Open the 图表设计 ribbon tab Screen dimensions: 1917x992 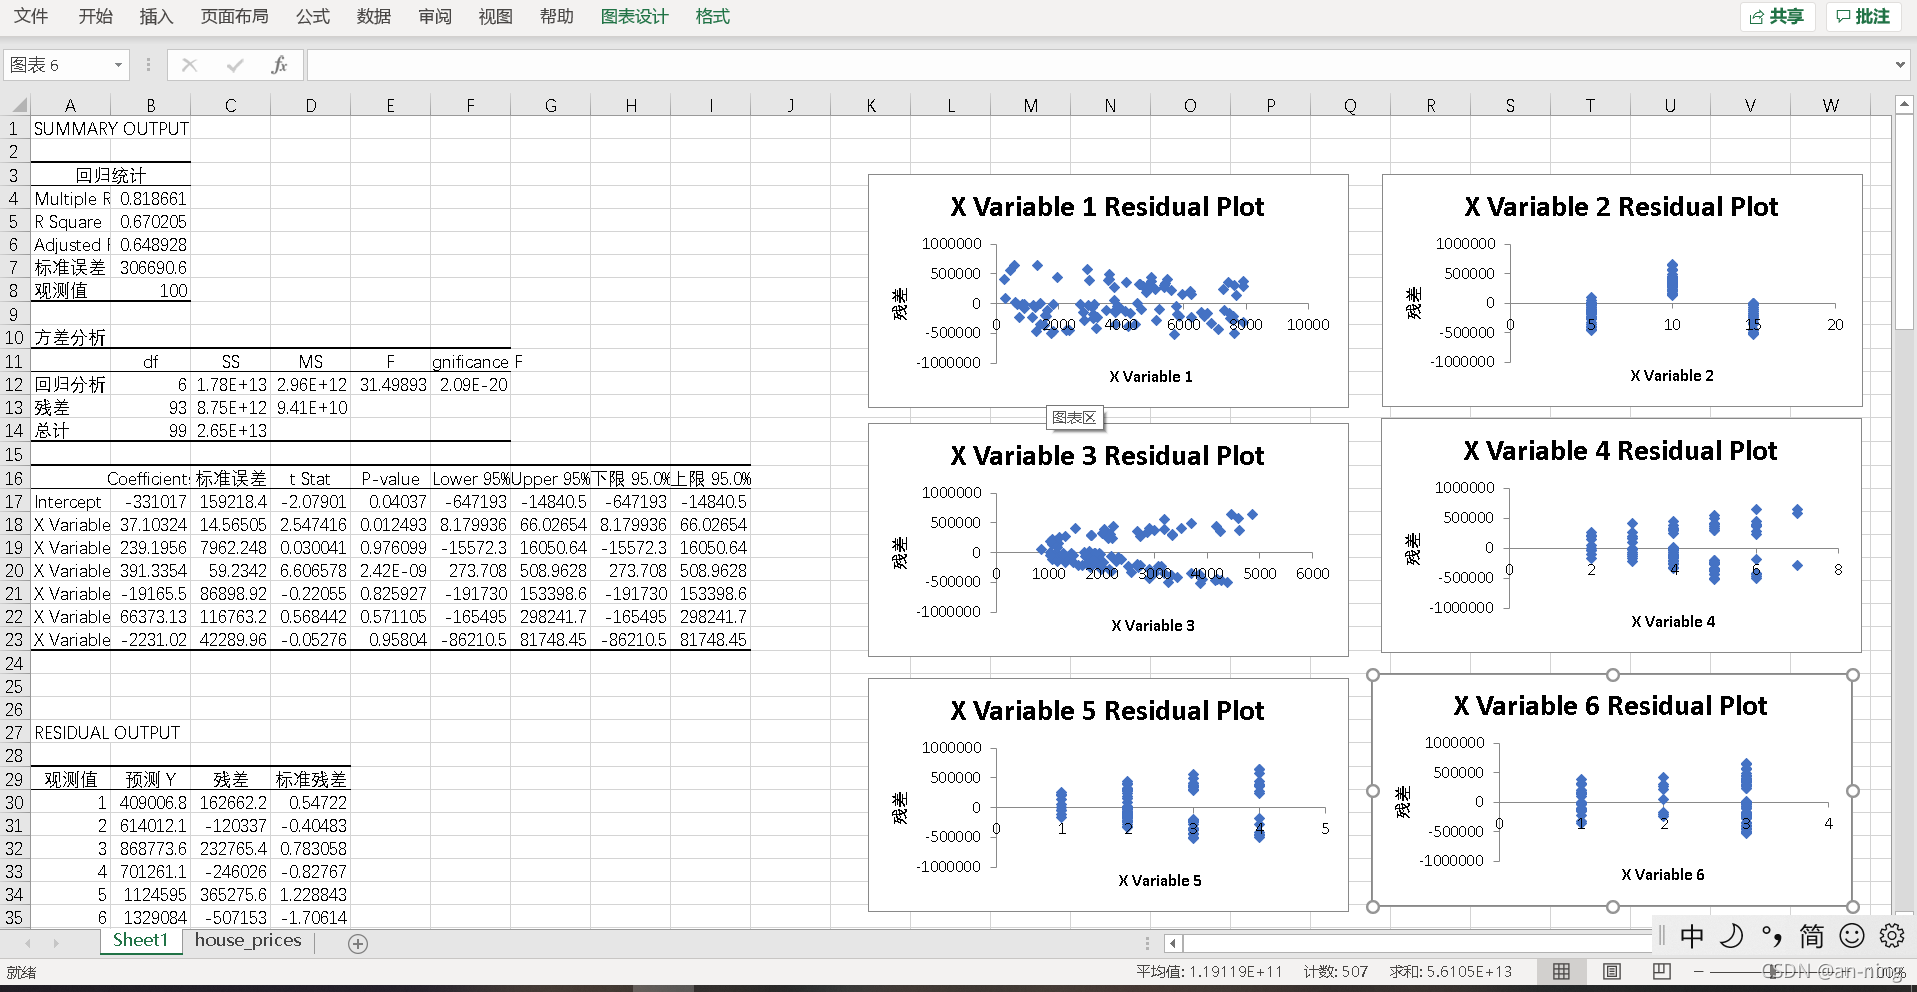pos(634,16)
